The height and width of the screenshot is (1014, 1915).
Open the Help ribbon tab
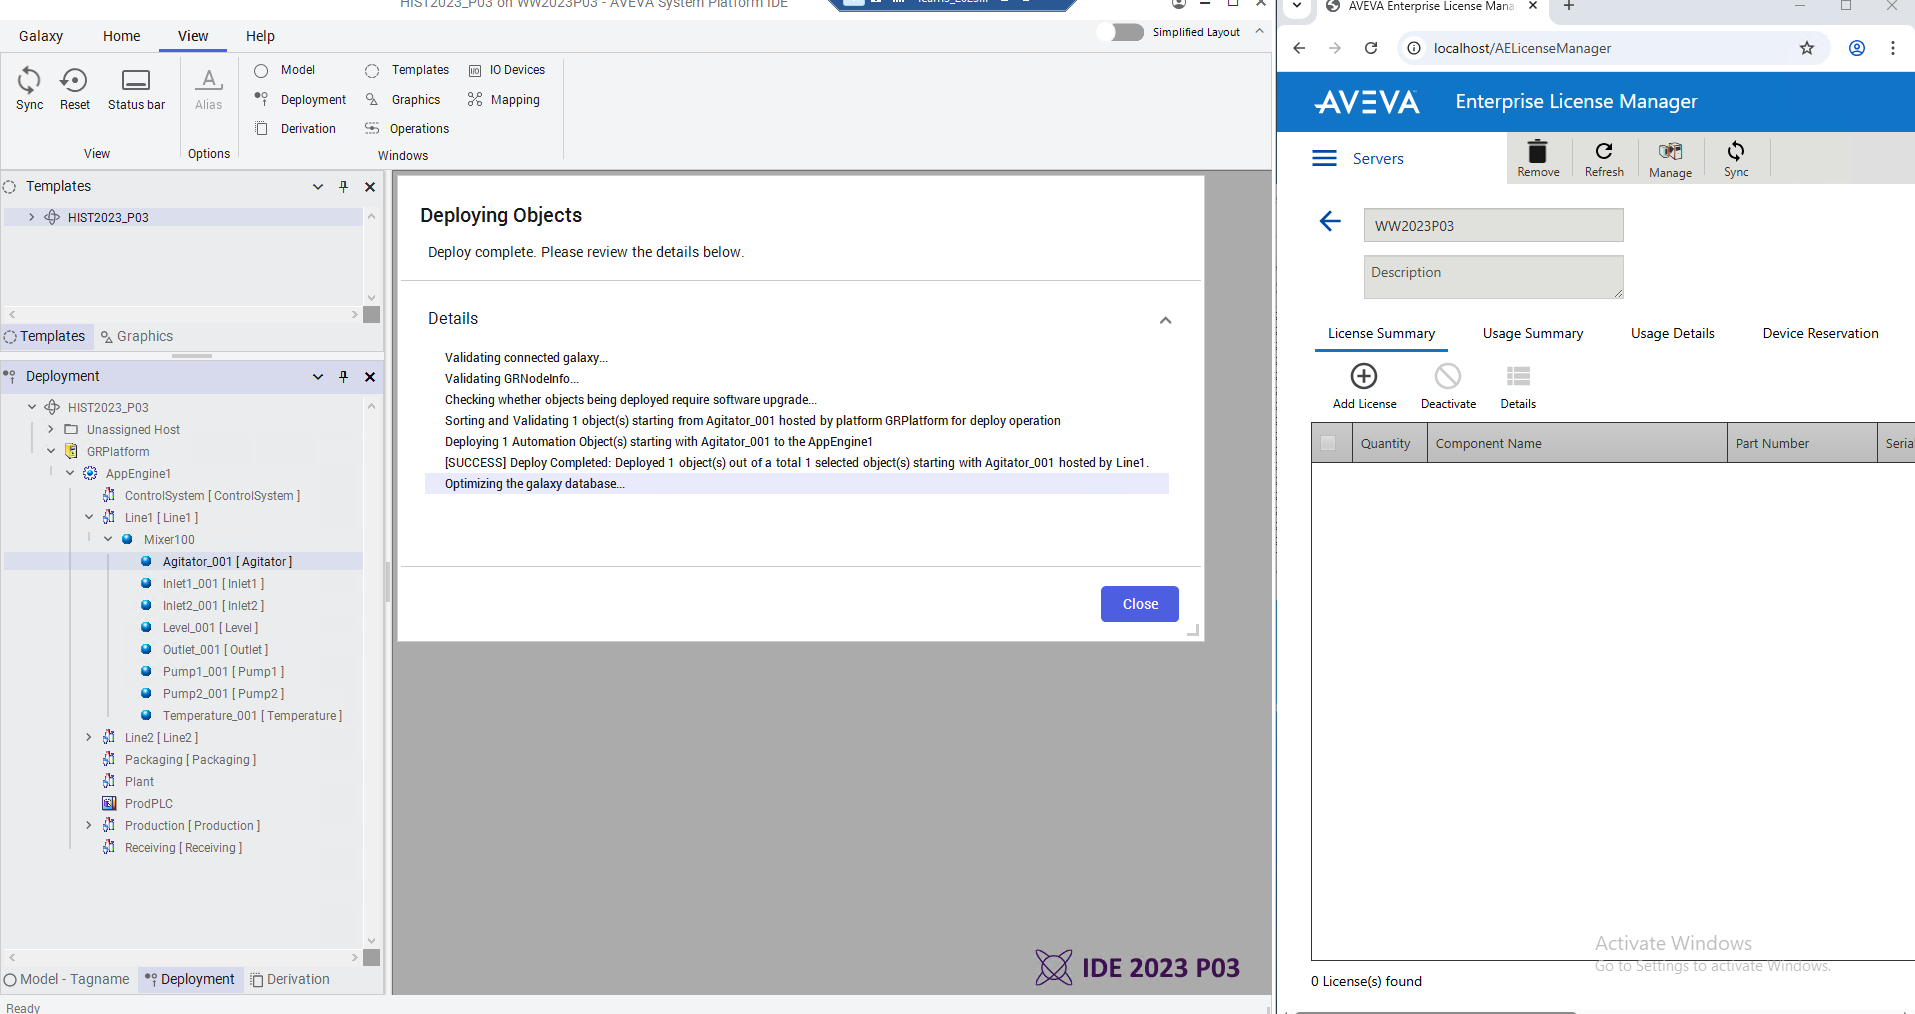[x=260, y=36]
